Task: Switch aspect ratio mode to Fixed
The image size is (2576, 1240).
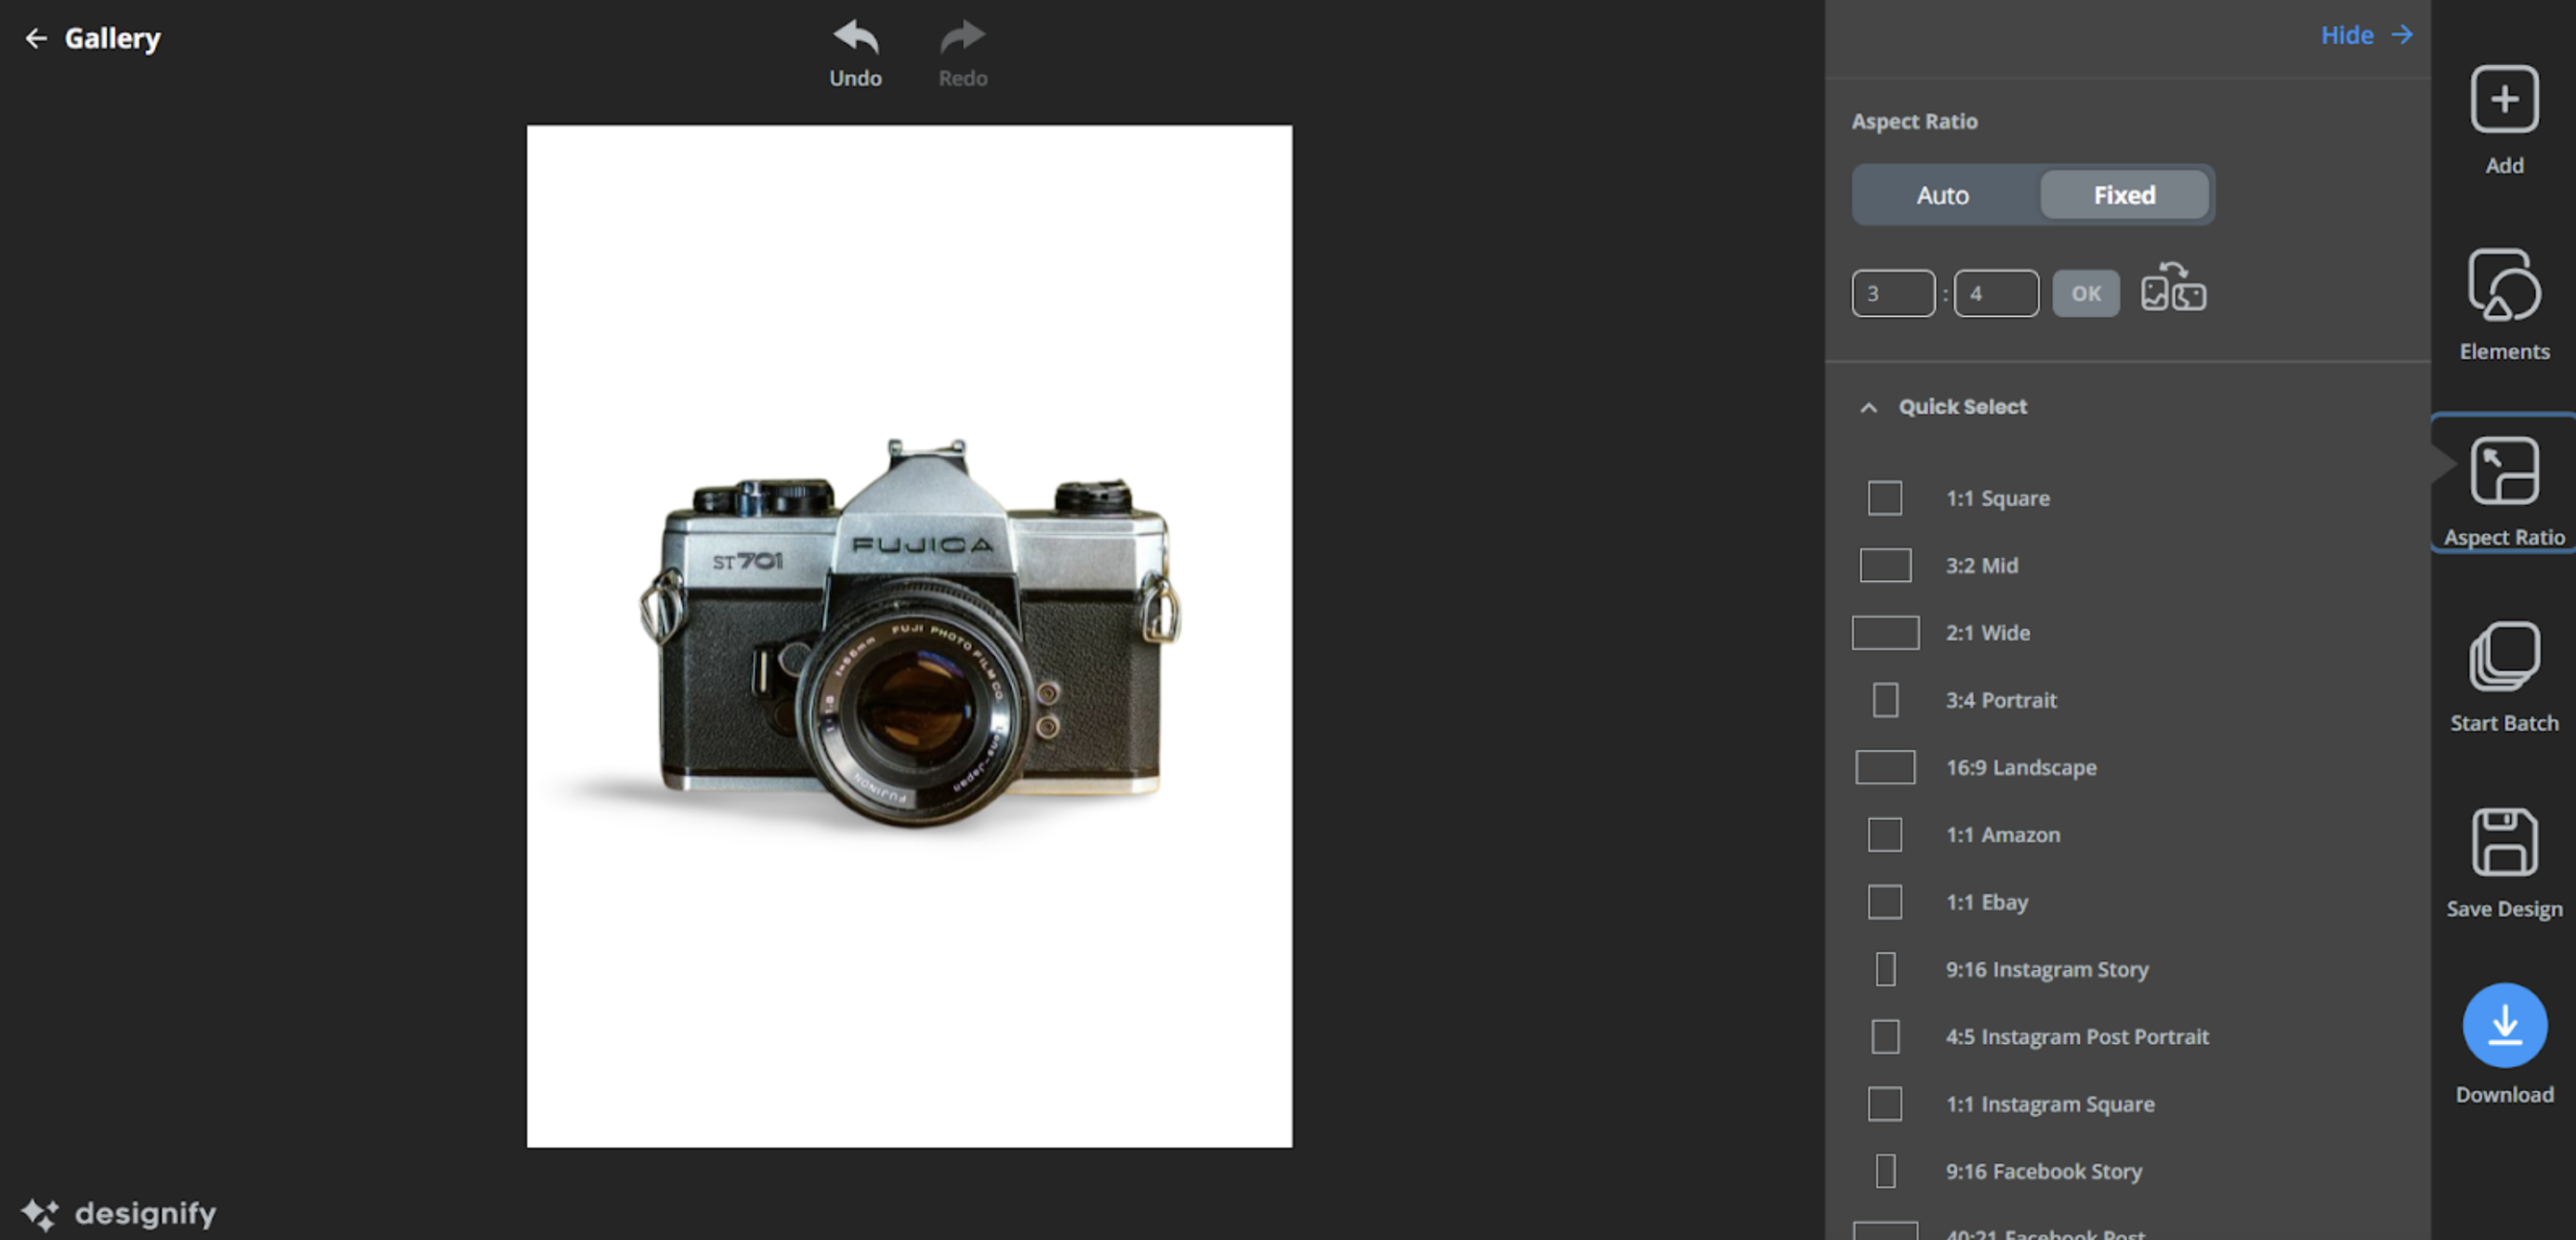Action: pos(2124,195)
